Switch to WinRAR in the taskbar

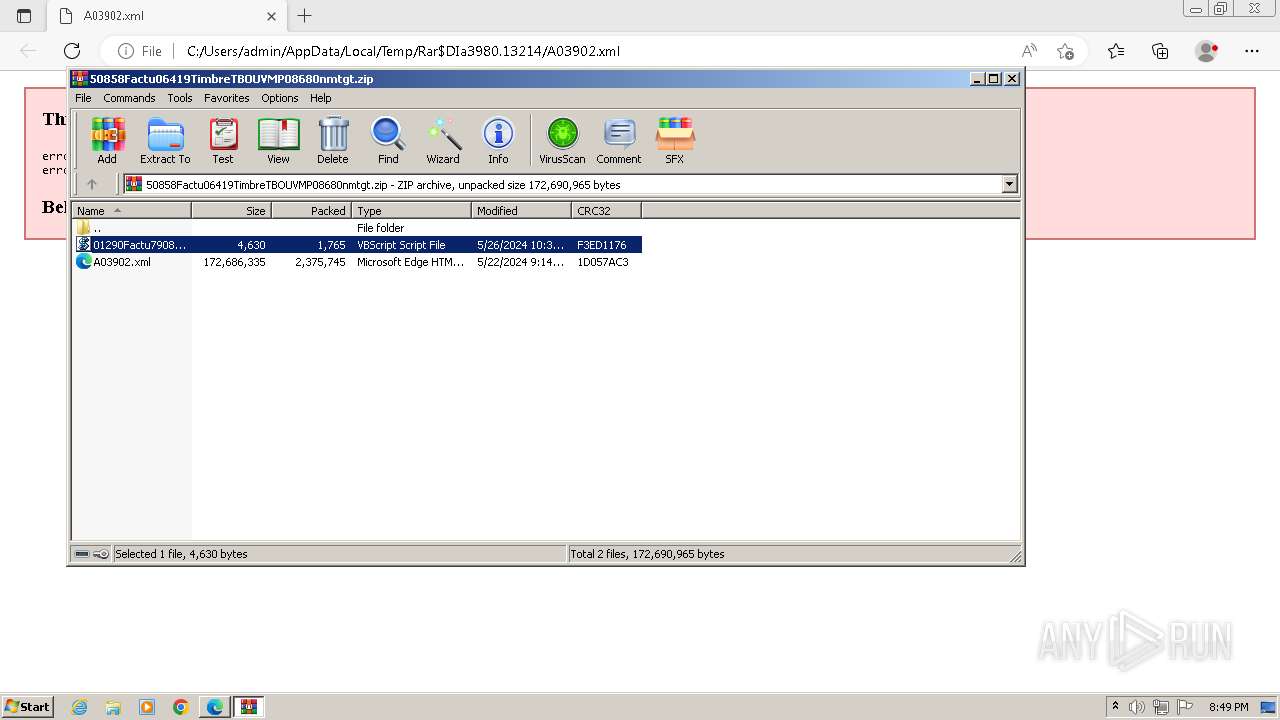tap(249, 707)
